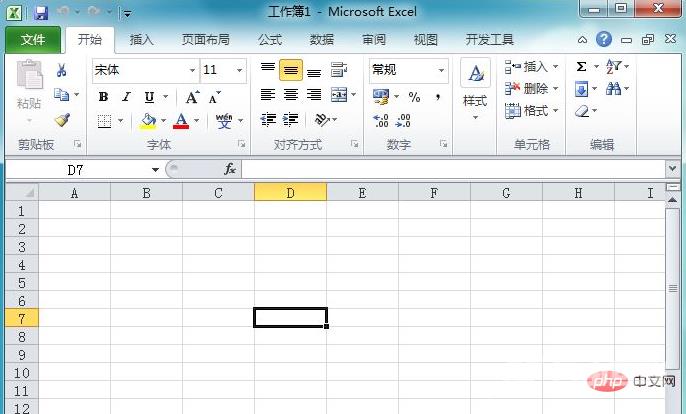Switch to the 插入 ribbon tab

(x=142, y=40)
